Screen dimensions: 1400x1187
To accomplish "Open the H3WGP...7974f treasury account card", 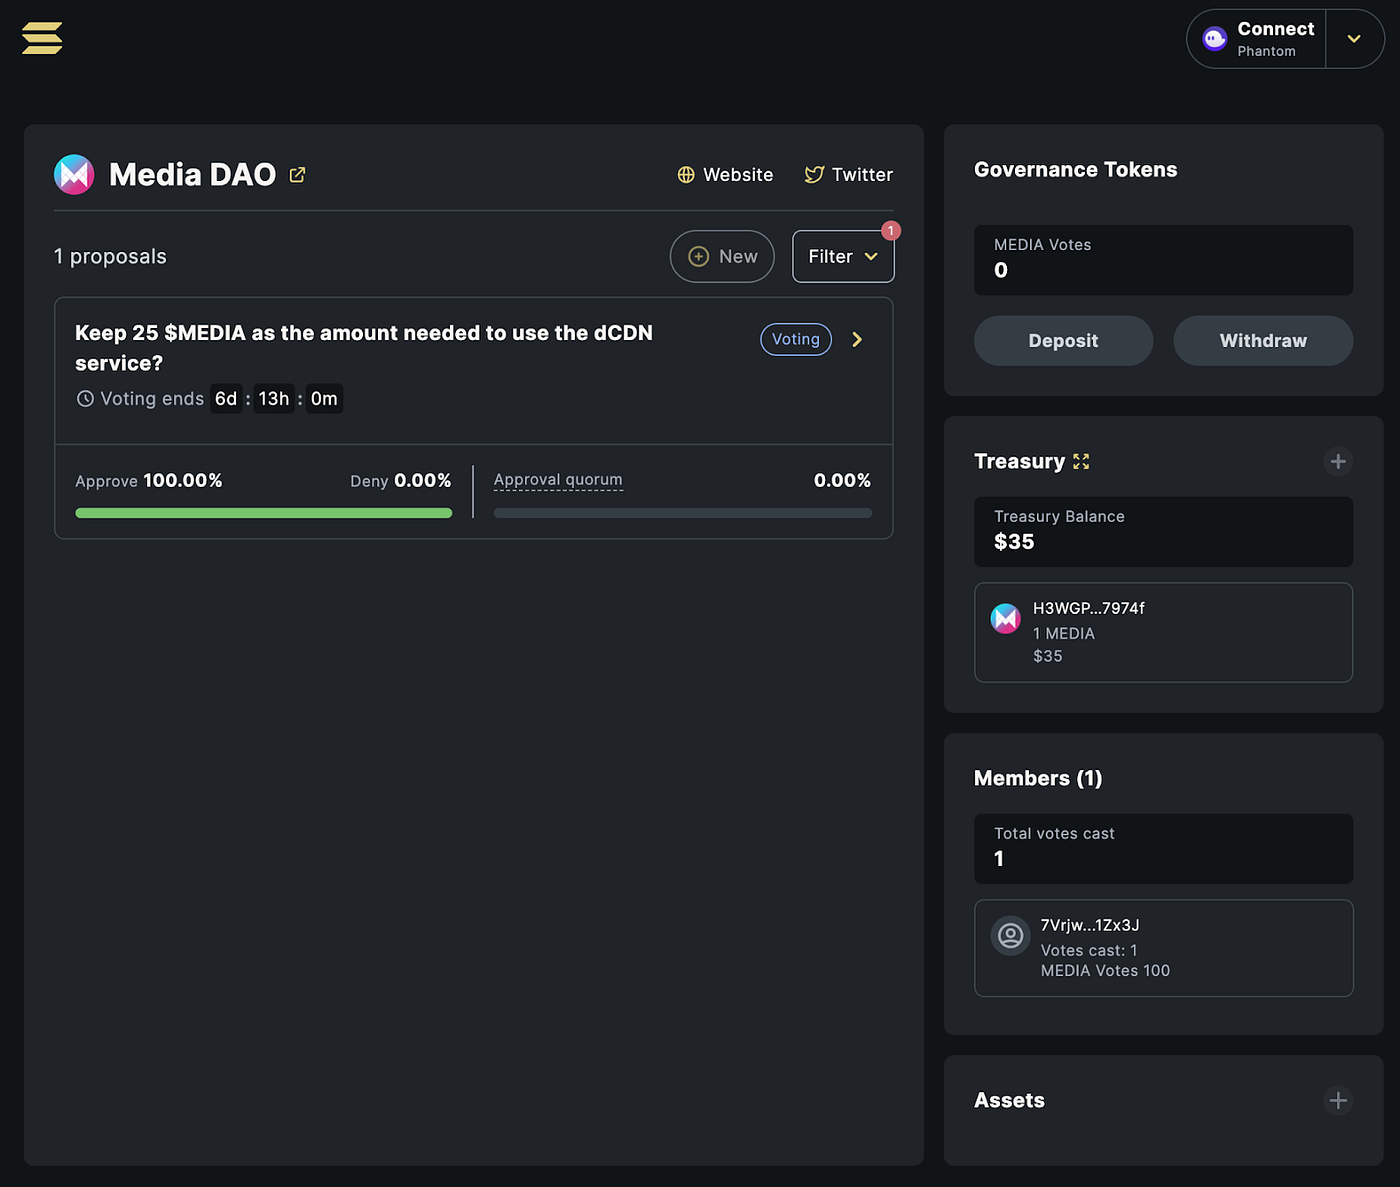I will pos(1163,633).
